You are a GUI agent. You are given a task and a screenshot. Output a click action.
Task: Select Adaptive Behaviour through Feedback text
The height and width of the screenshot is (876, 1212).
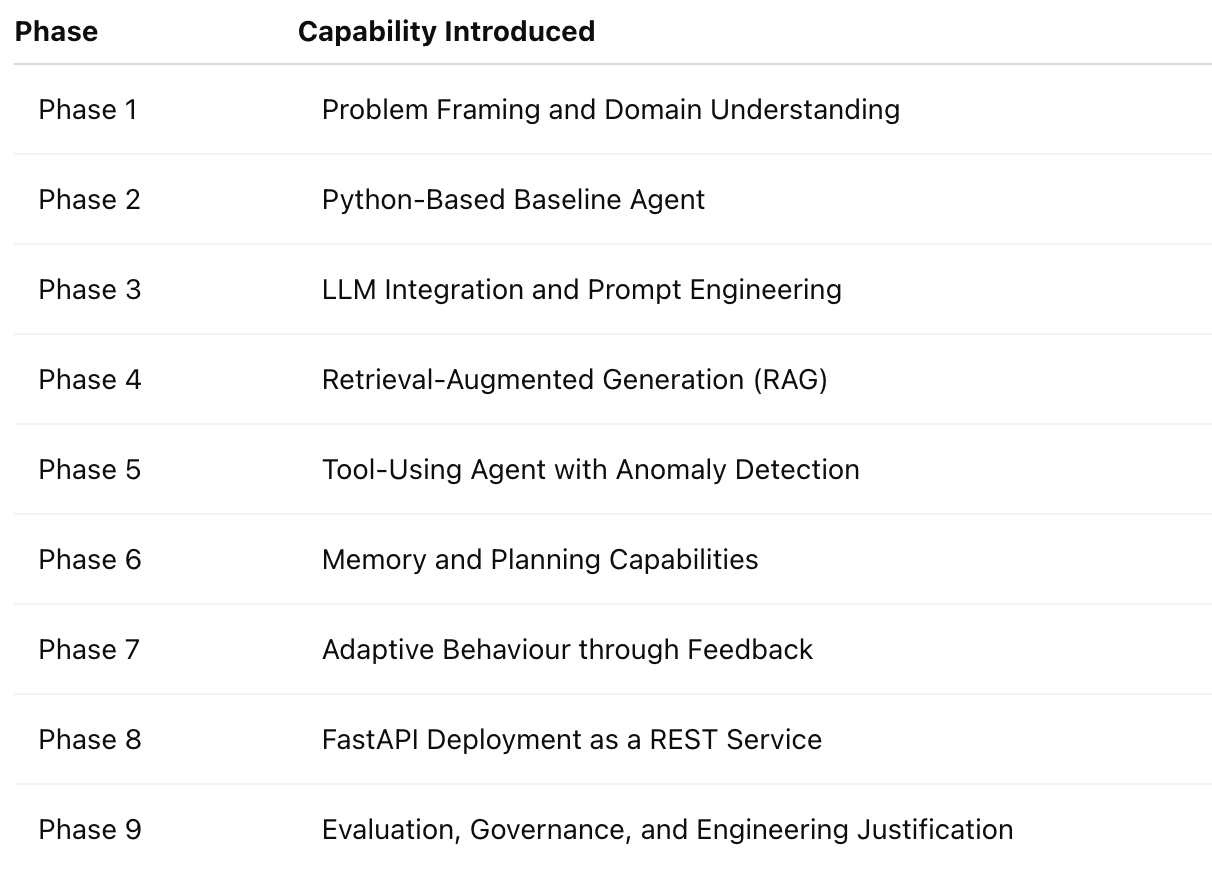(x=567, y=650)
